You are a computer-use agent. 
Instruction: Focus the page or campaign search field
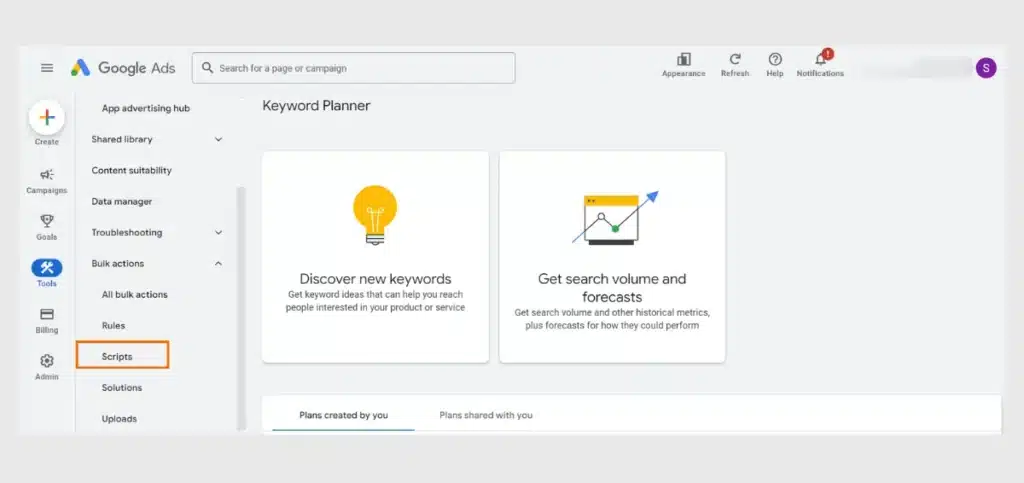tap(353, 68)
